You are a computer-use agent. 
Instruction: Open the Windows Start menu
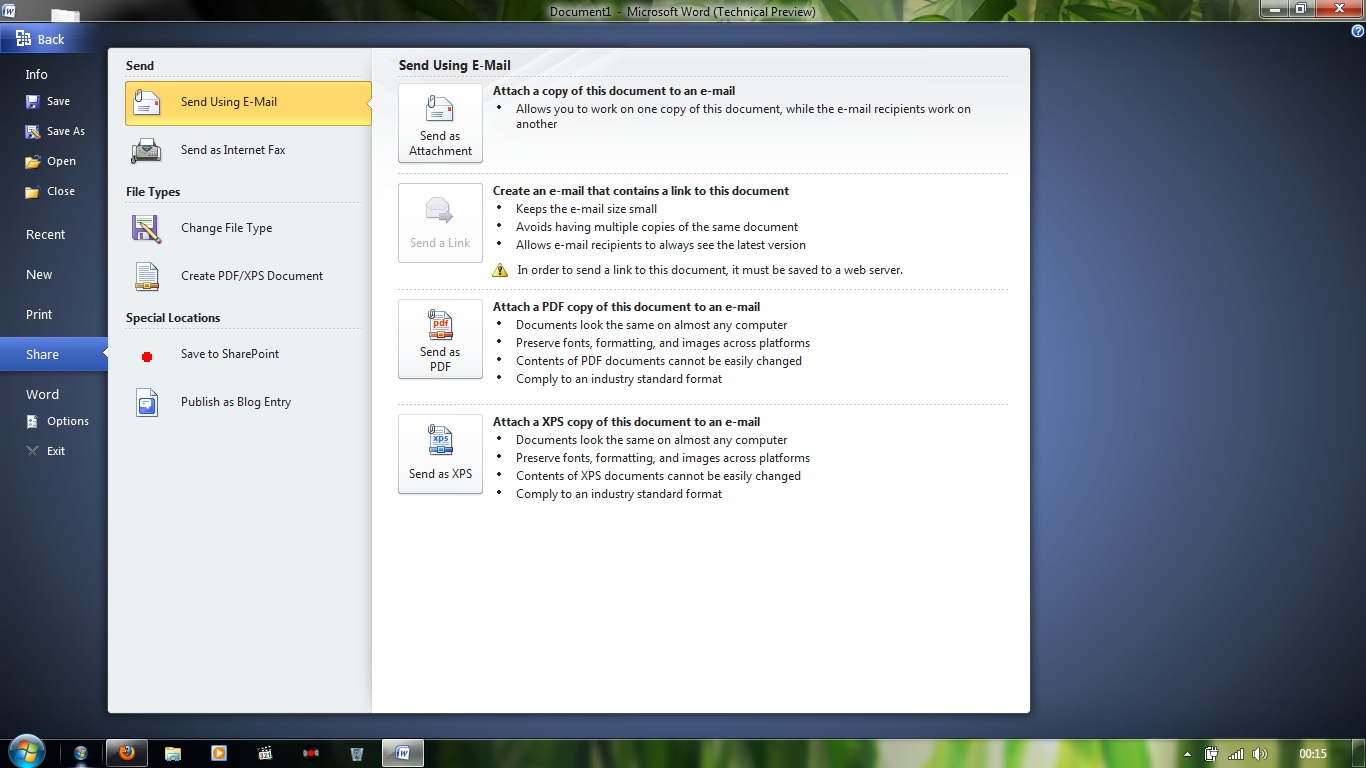click(x=25, y=753)
